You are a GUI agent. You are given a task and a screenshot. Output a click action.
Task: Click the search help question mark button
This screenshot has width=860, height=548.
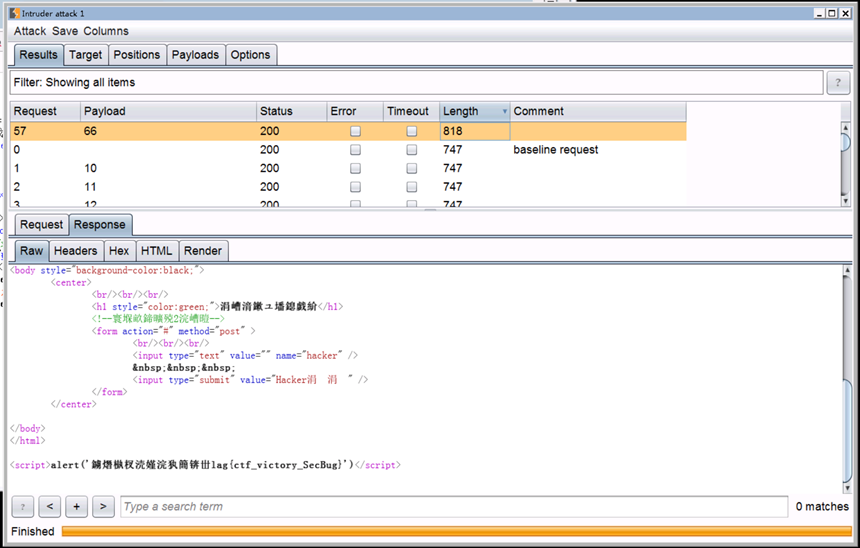[22, 507]
